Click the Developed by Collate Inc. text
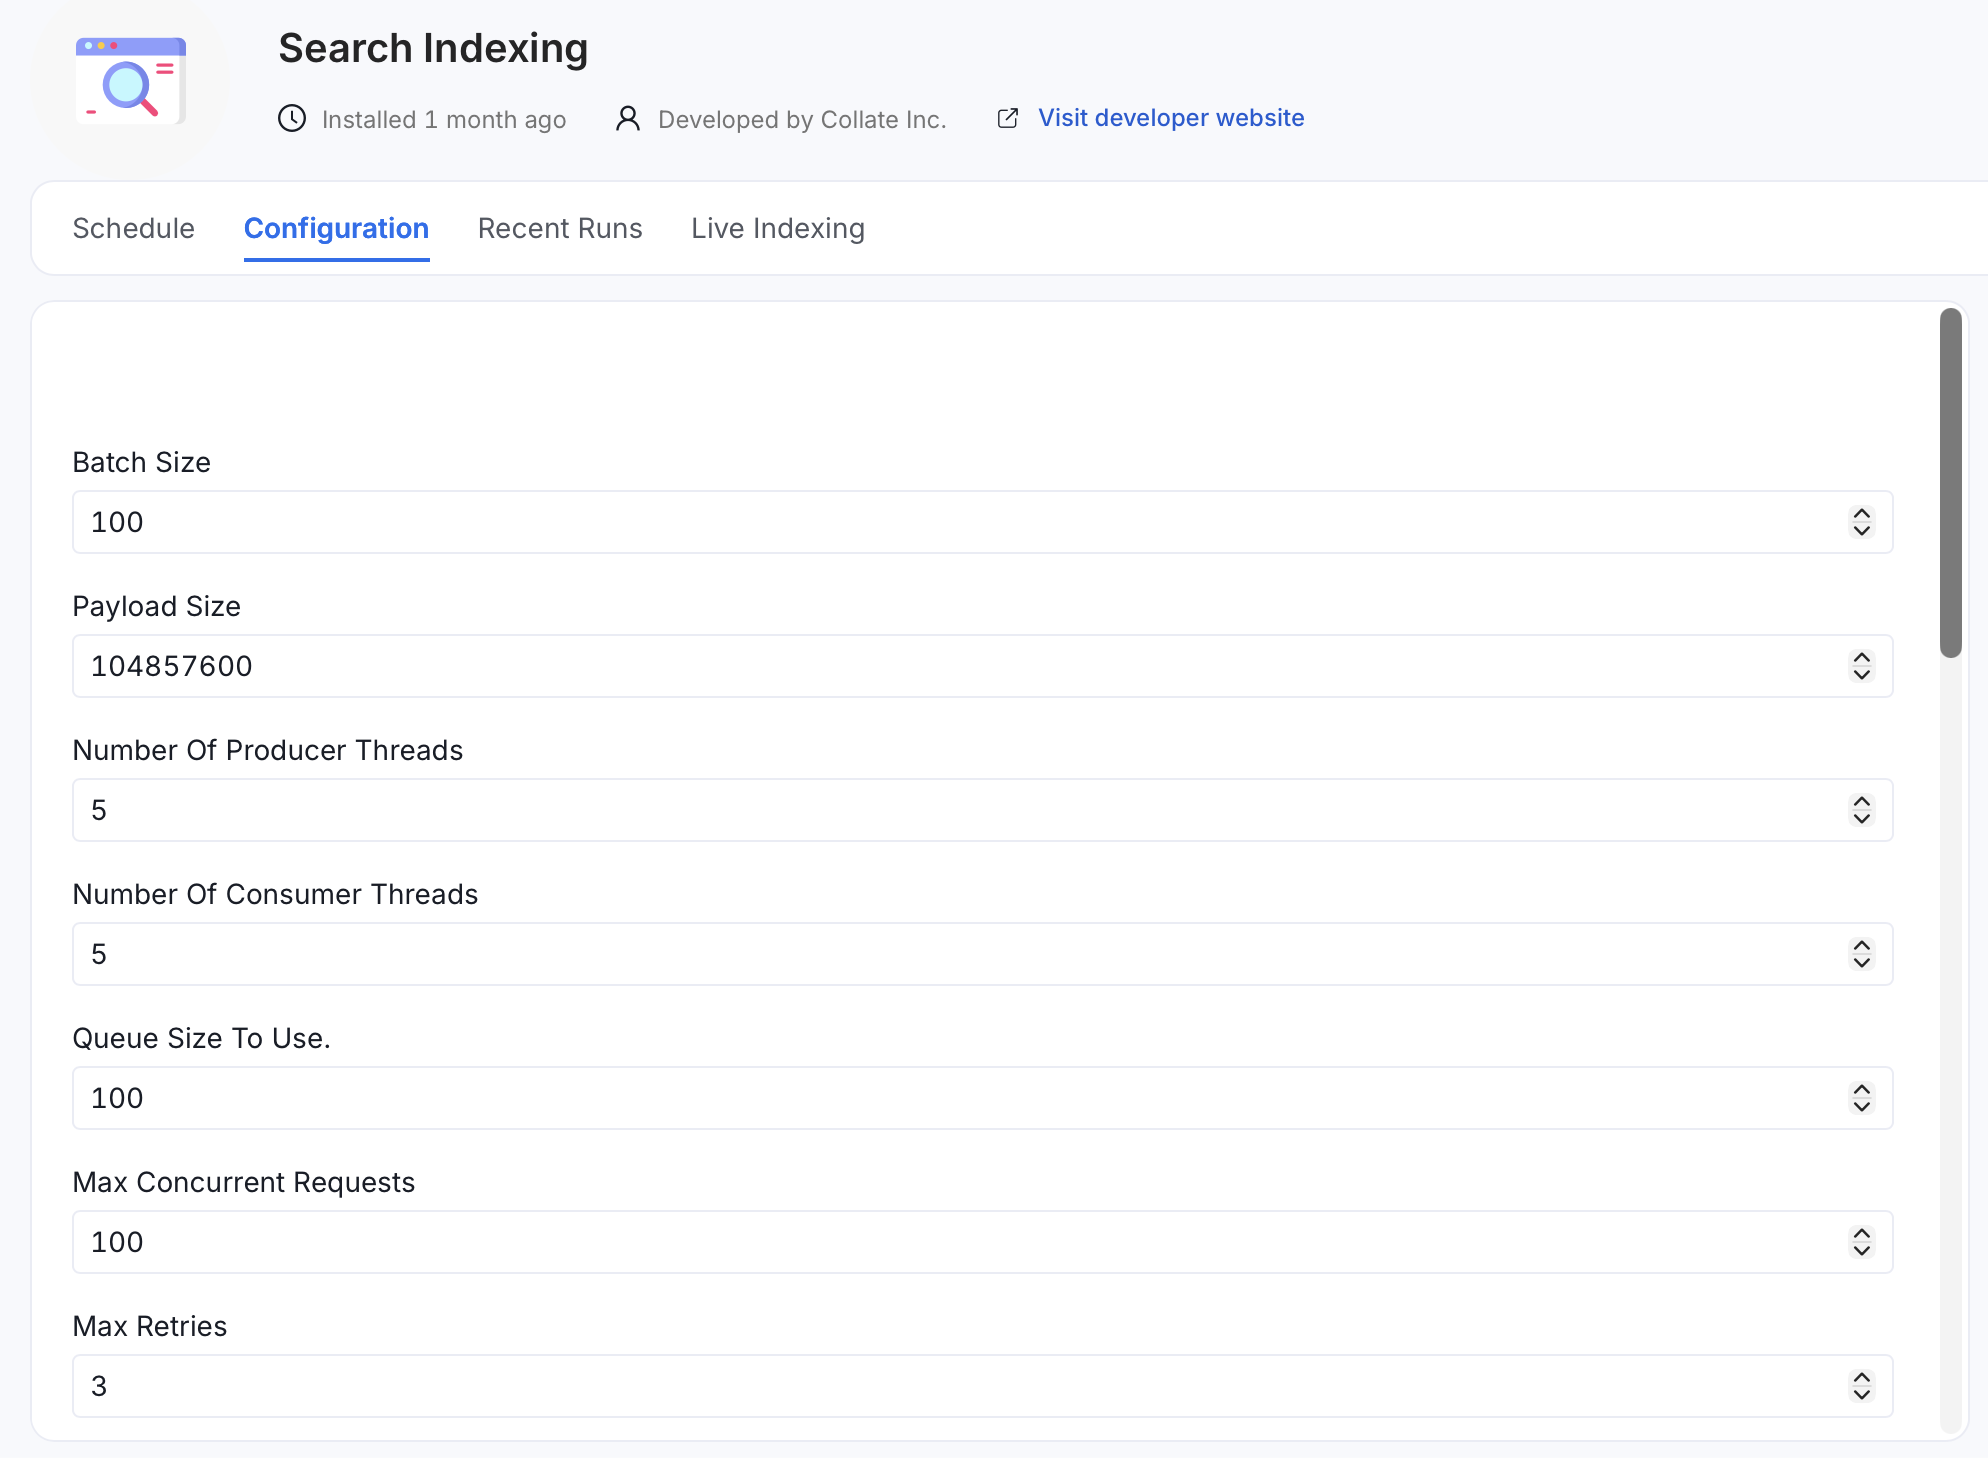The image size is (1988, 1458). coord(802,120)
